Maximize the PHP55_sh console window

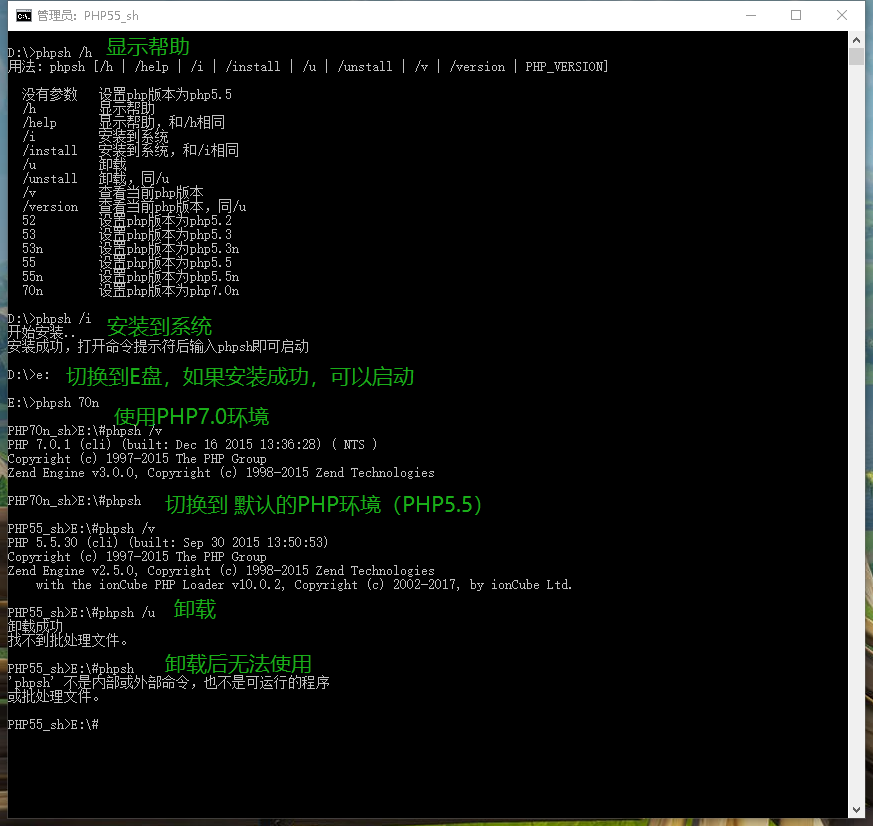coord(796,16)
